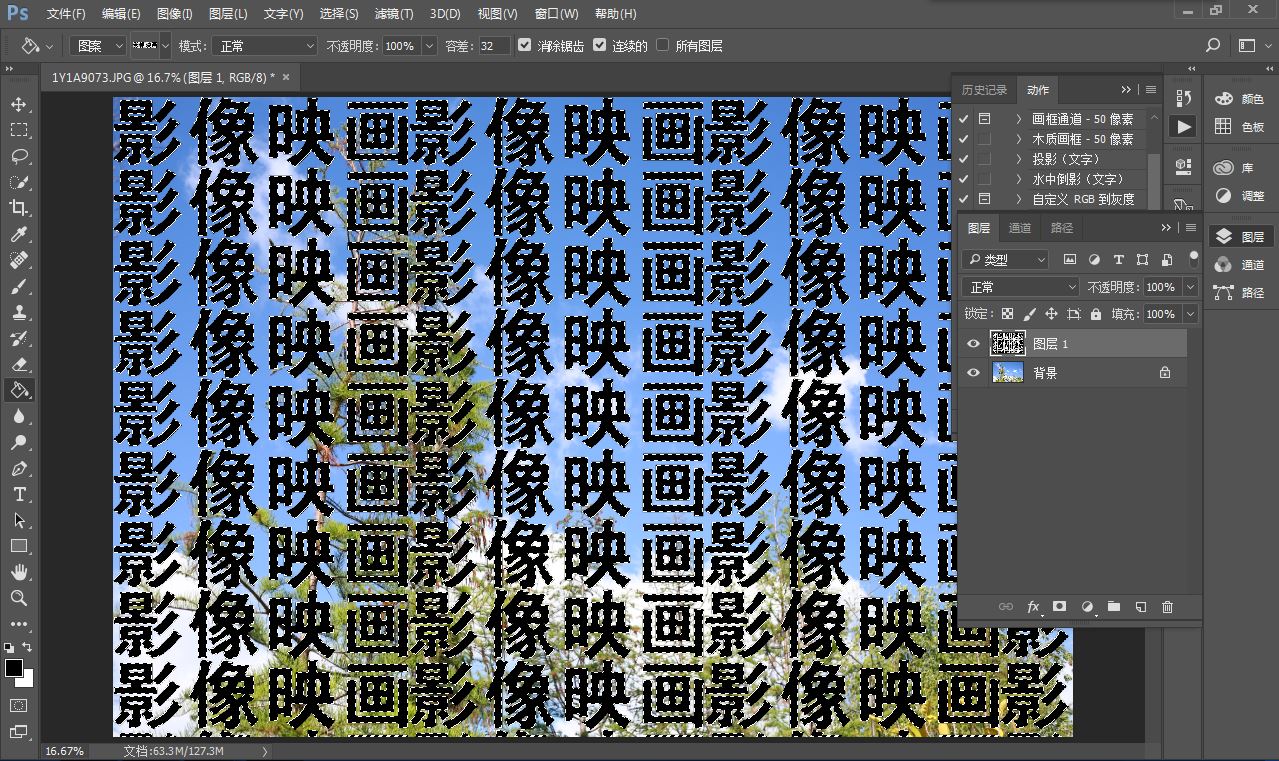Toggle the 连续的 checkbox

tap(600, 45)
